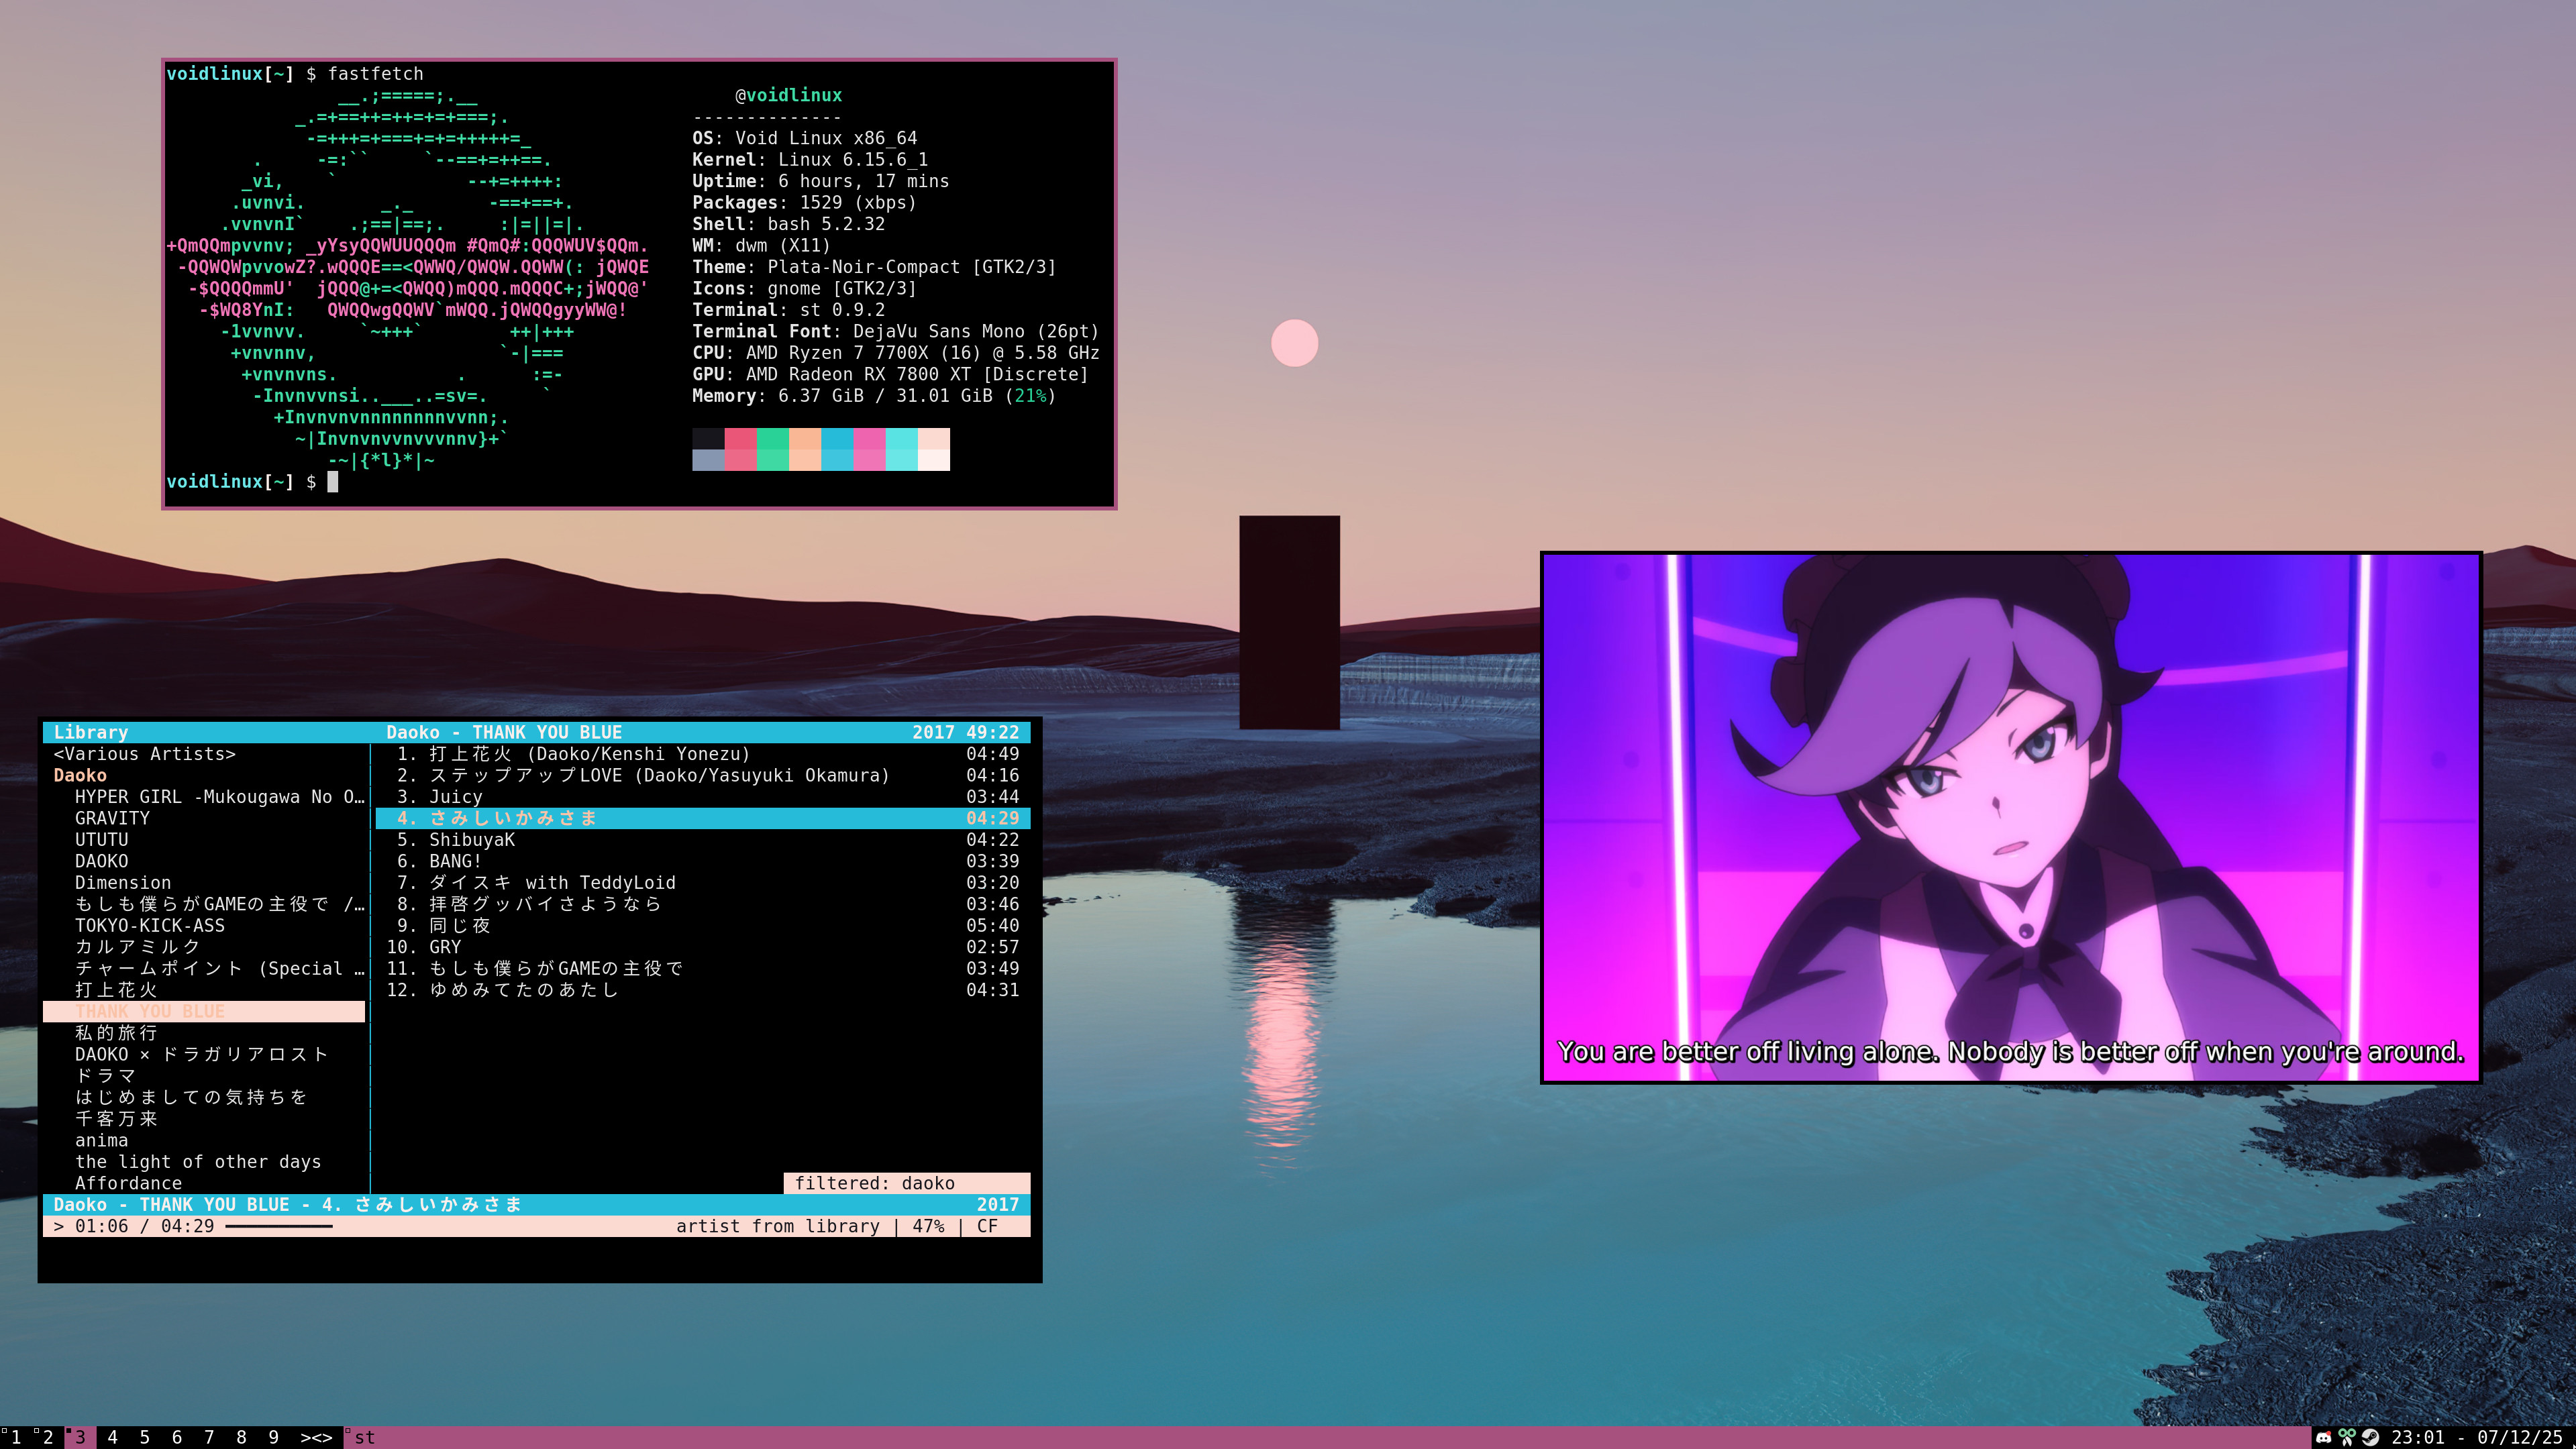Viewport: 2576px width, 1449px height.
Task: Select '<Various Artists>' in cmus Library
Action: (144, 754)
